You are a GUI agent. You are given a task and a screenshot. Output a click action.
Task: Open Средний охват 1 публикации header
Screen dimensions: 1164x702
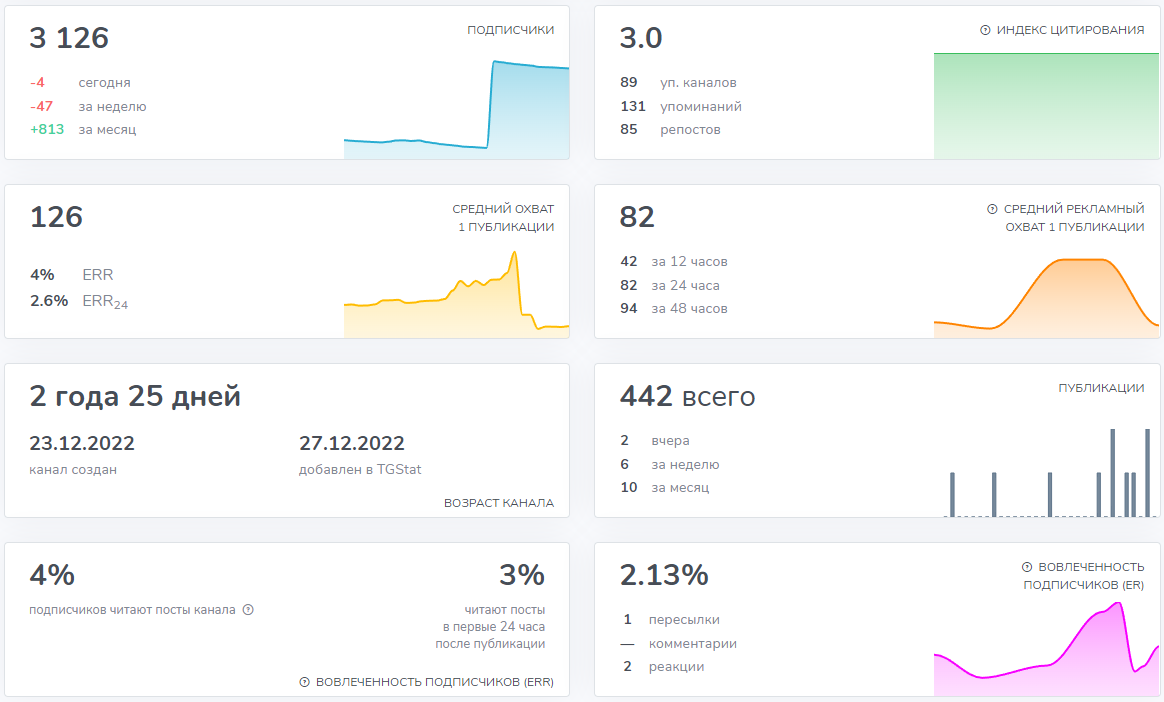point(503,218)
